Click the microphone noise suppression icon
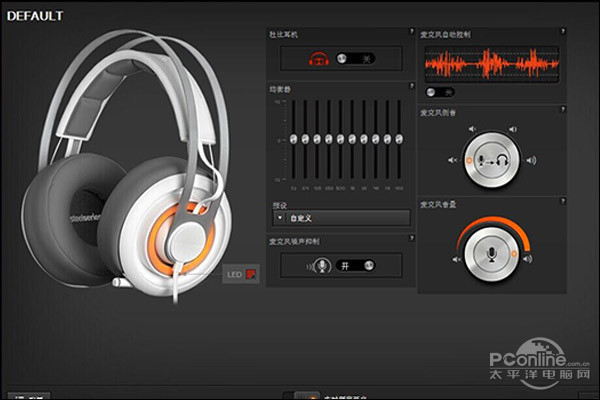The image size is (600, 400). click(320, 266)
